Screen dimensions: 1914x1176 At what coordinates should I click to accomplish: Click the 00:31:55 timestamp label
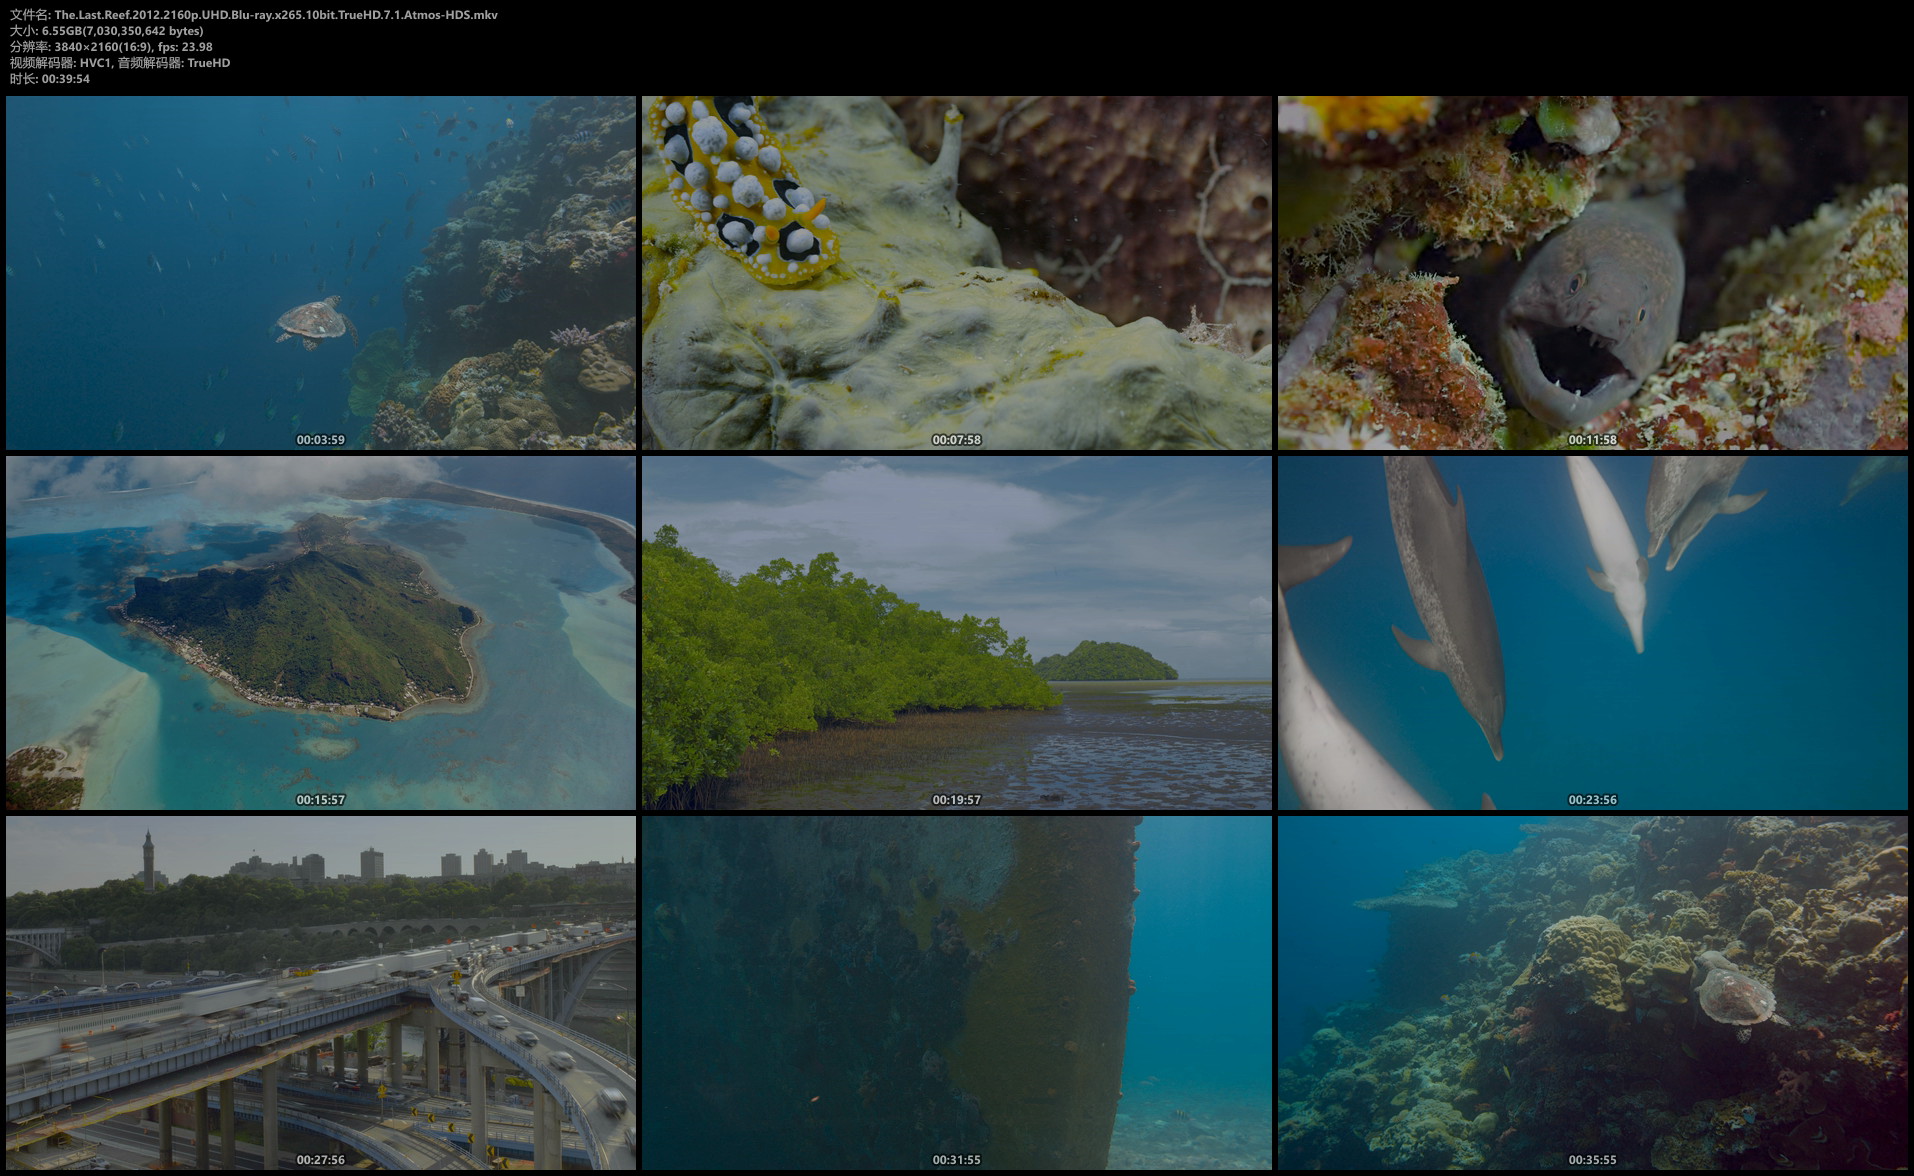pos(956,1160)
